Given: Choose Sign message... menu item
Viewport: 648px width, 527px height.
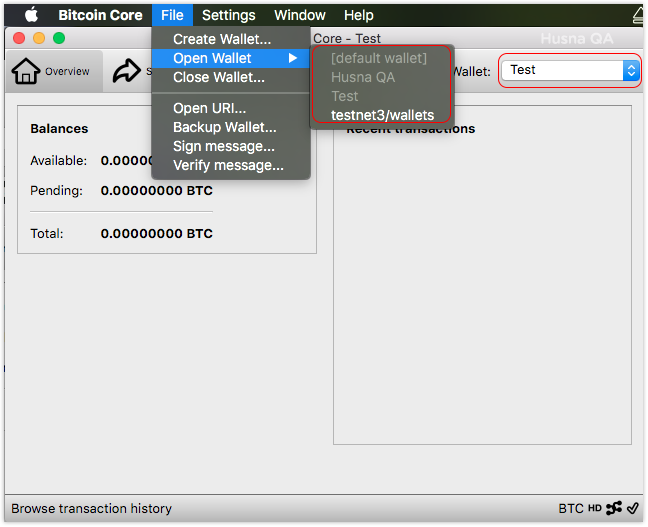Looking at the screenshot, I should [x=231, y=146].
